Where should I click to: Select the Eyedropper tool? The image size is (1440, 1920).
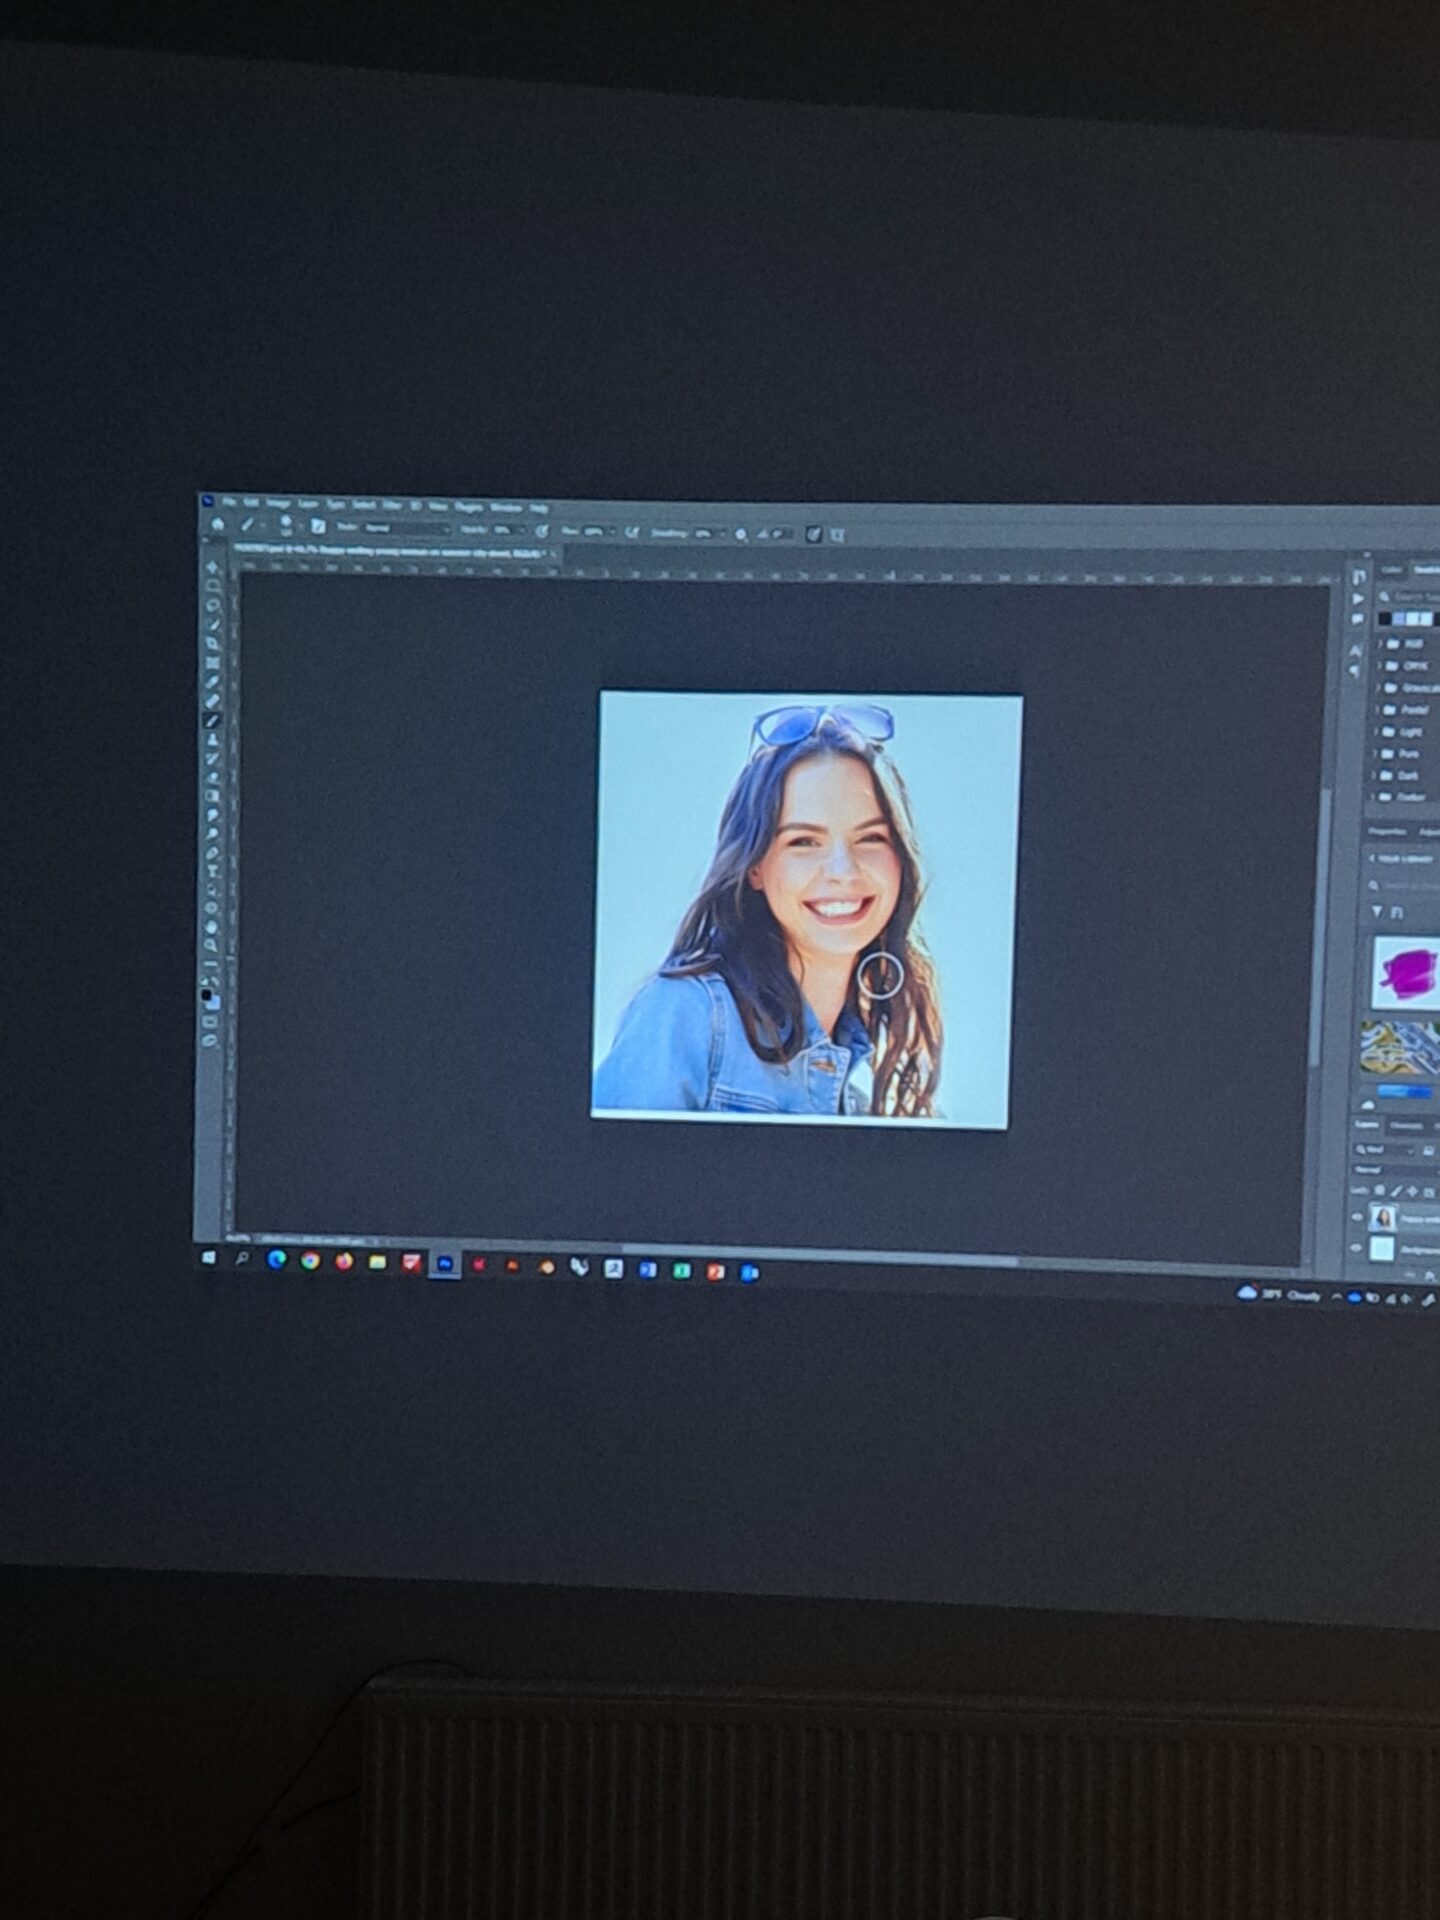pos(212,681)
